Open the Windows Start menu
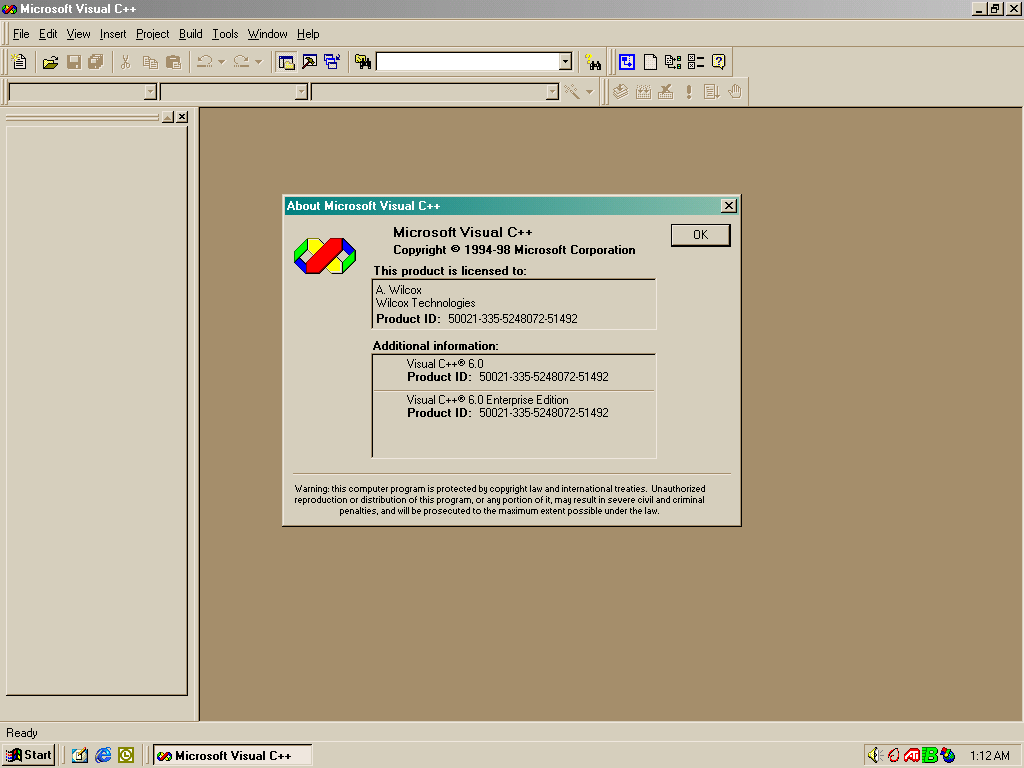1024x768 pixels. pos(29,755)
